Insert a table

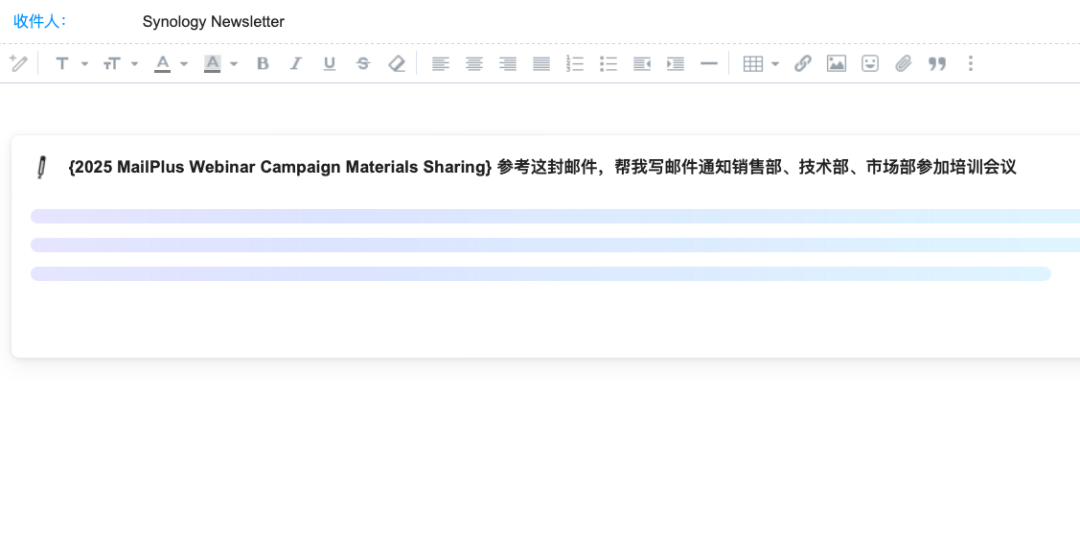753,63
